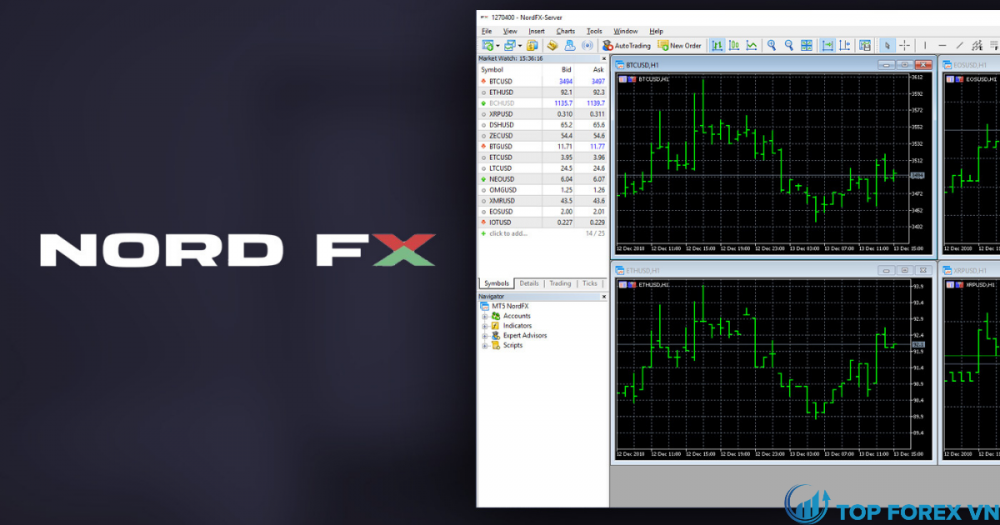Image resolution: width=1000 pixels, height=525 pixels.
Task: Switch to the Details tab
Action: pyautogui.click(x=528, y=283)
